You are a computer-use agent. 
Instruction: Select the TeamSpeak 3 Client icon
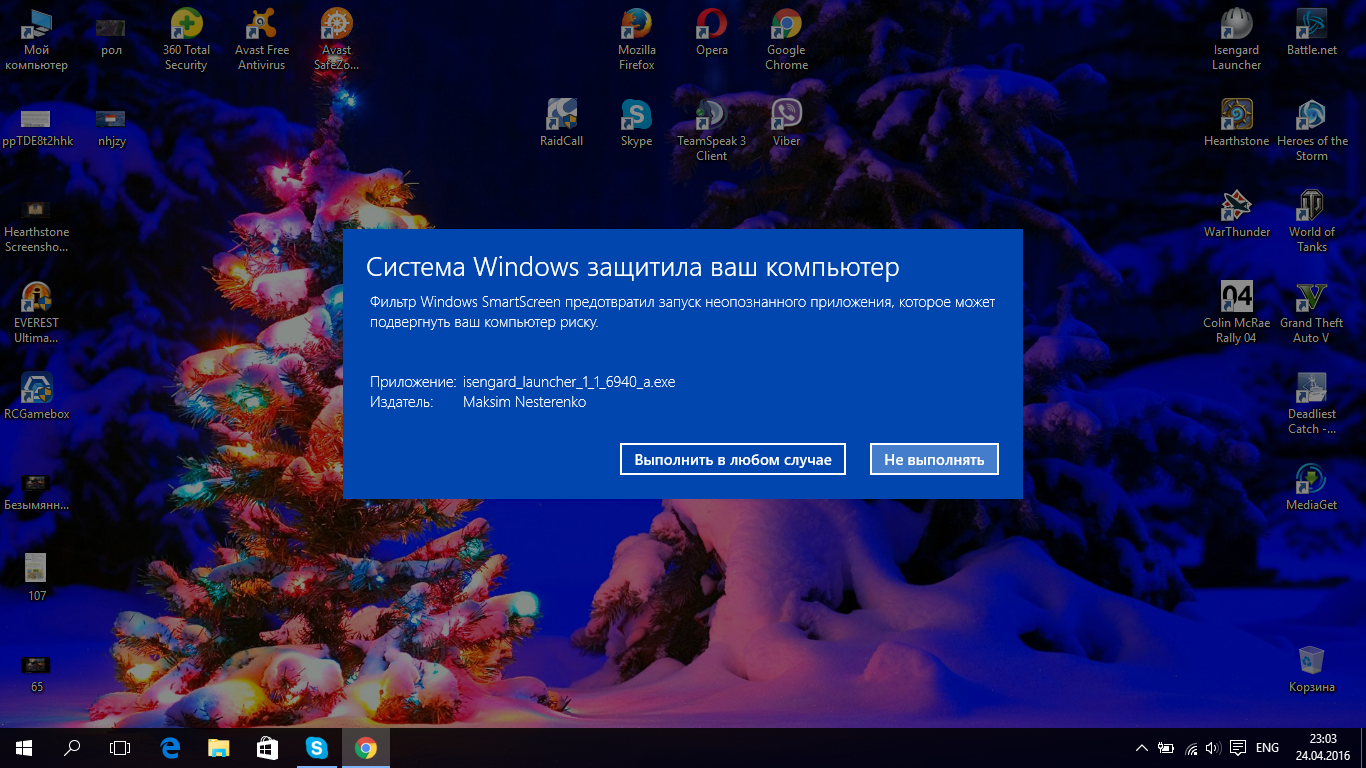(712, 130)
